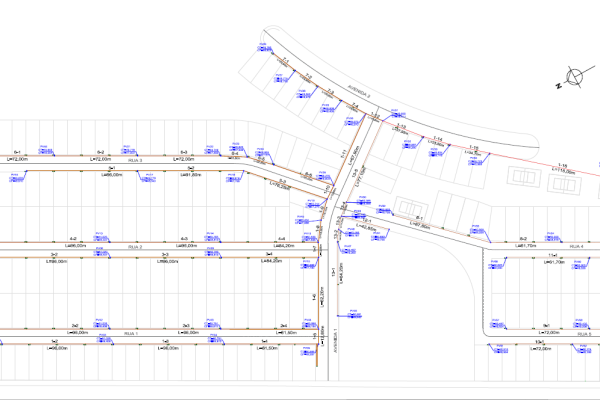The width and height of the screenshot is (600, 400).
Task: Select the L=42,60m length annotation
Action: point(366,227)
